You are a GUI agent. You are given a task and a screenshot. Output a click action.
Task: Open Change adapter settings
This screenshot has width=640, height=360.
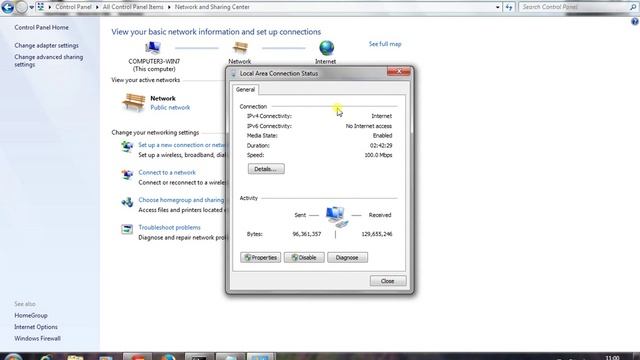[x=47, y=45]
